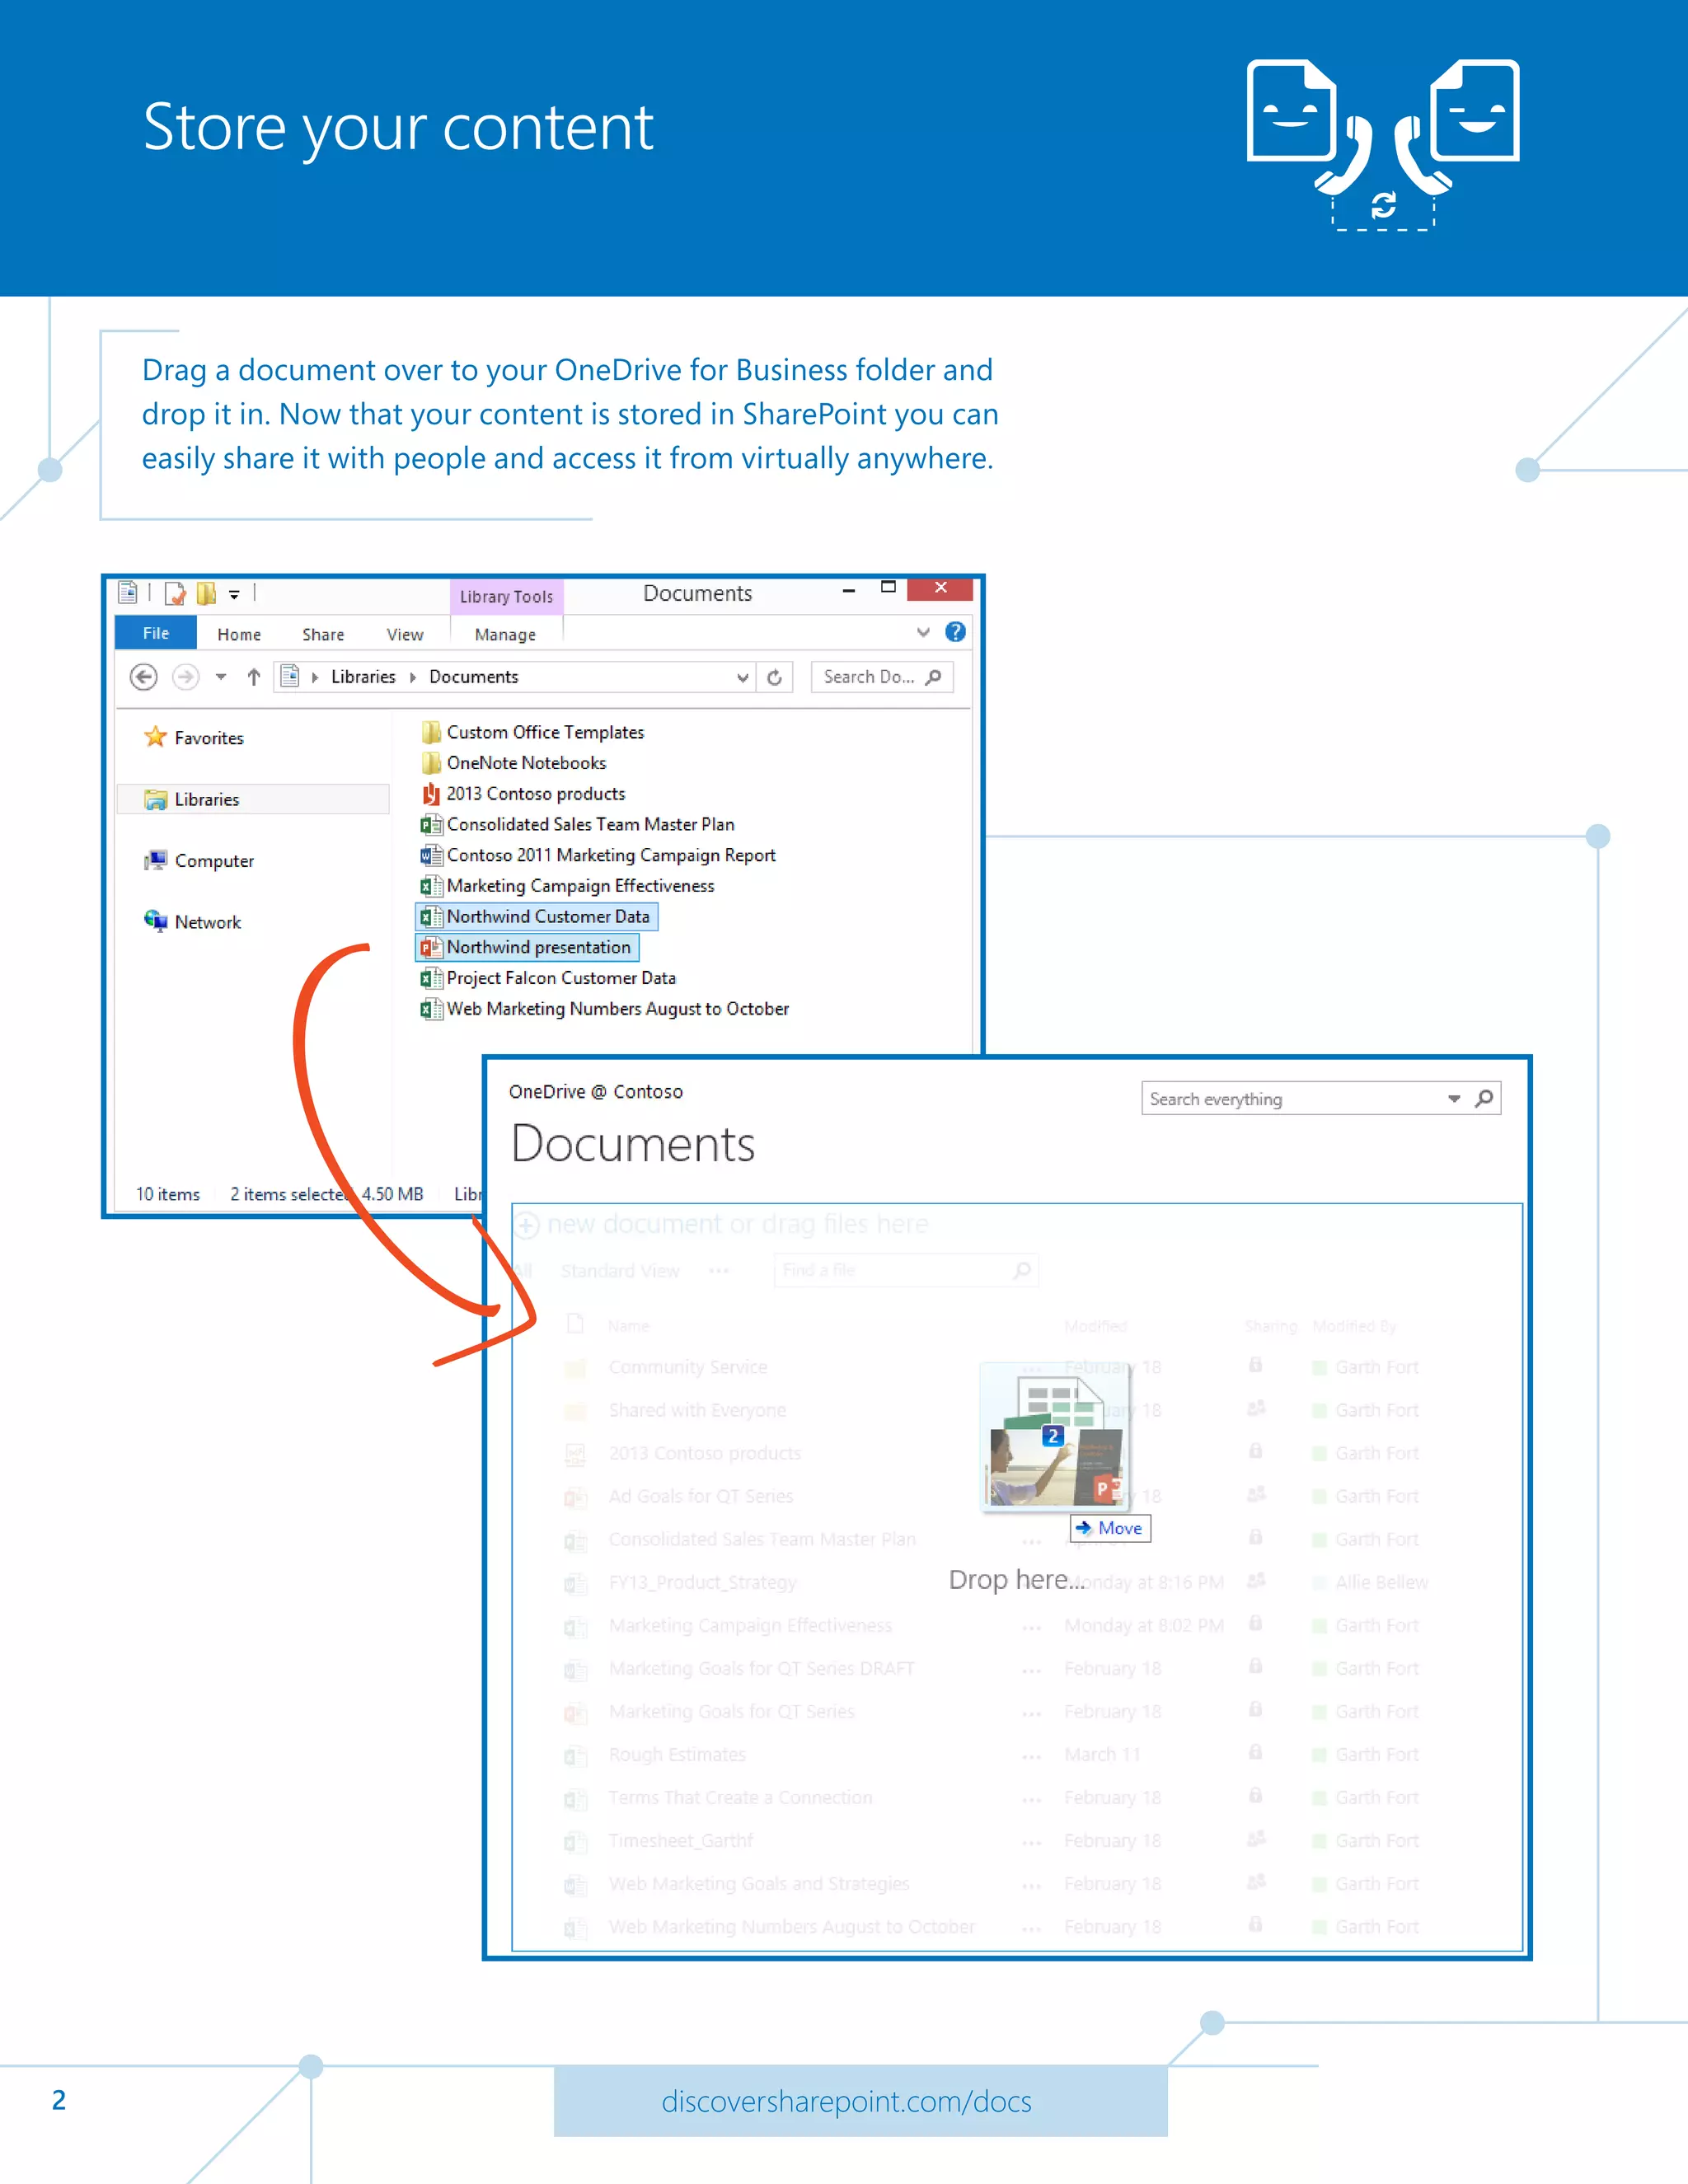This screenshot has height=2184, width=1688.
Task: Click the search magnifier in OneDrive search box
Action: 1484,1098
